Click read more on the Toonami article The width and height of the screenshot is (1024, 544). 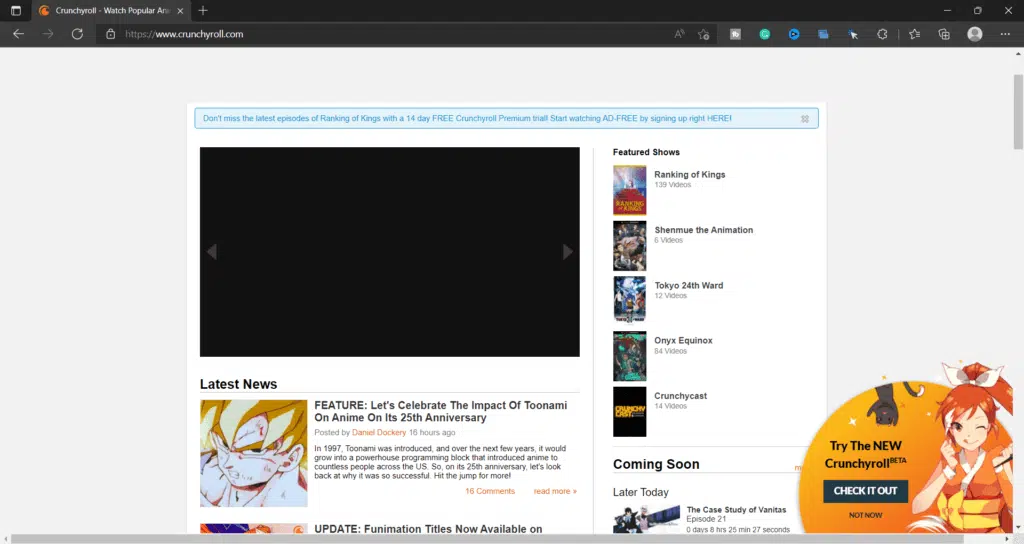pos(555,491)
